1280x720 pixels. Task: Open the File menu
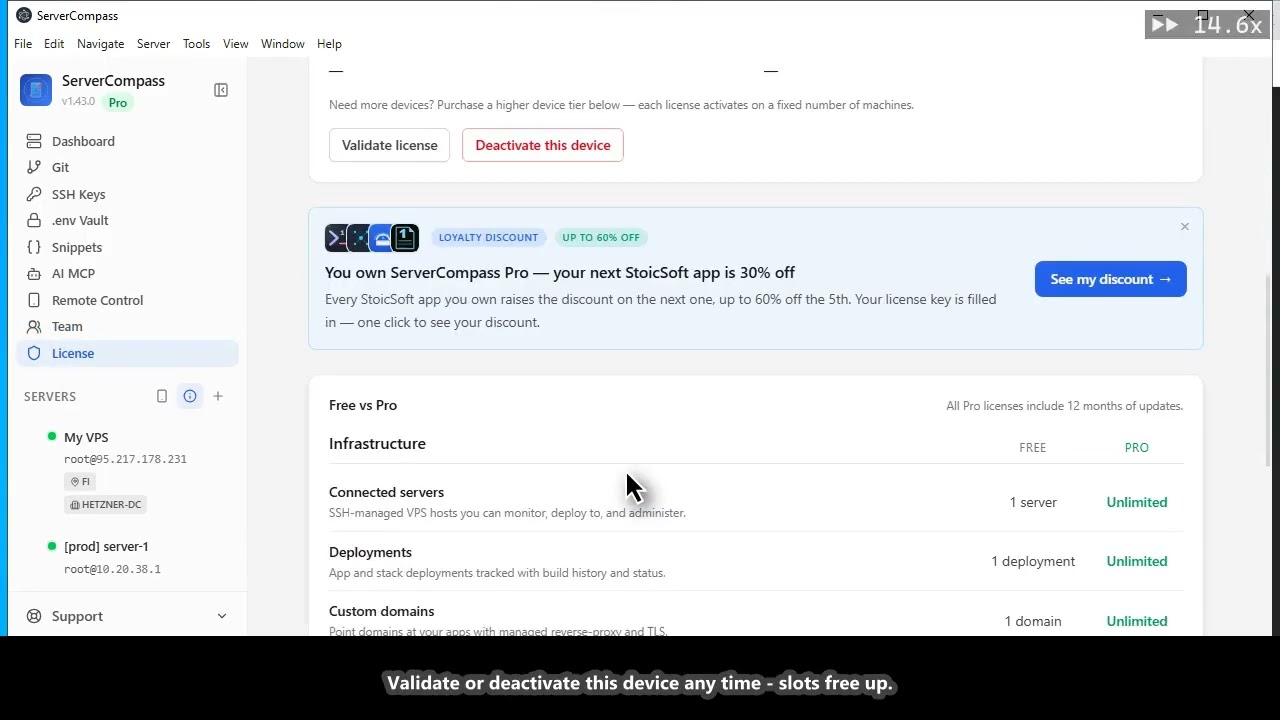click(23, 44)
